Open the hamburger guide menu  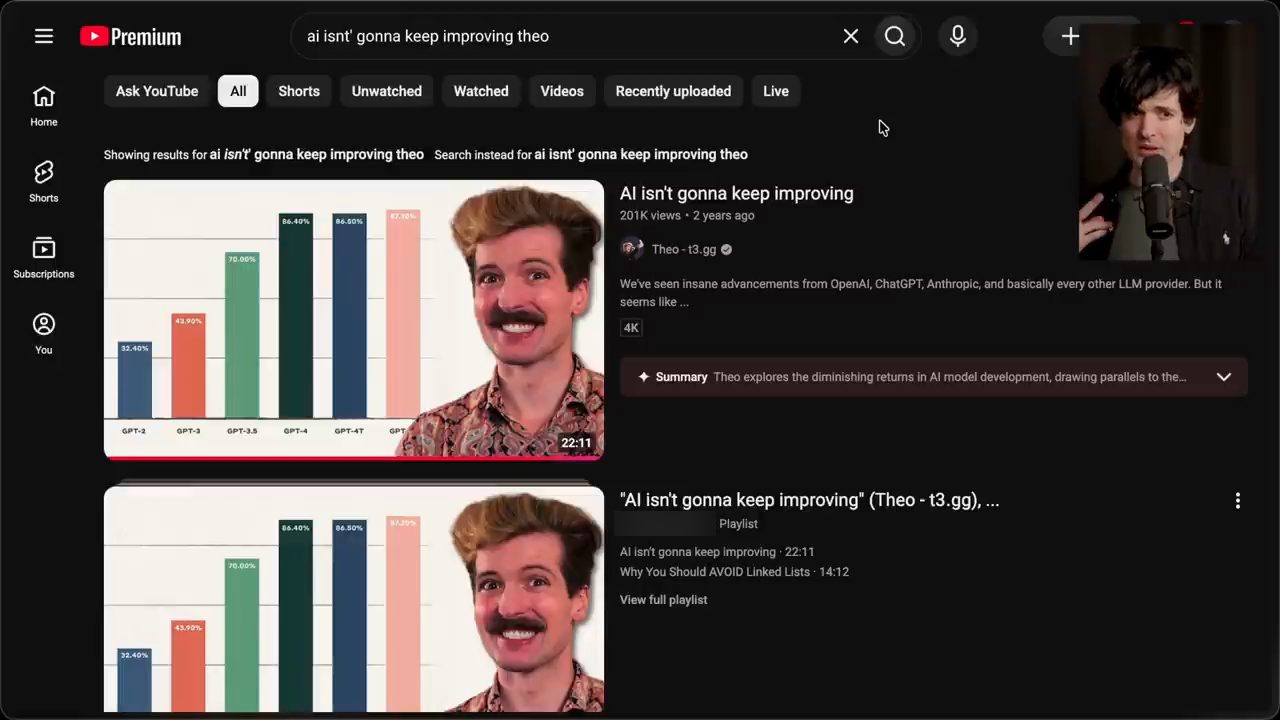43,36
